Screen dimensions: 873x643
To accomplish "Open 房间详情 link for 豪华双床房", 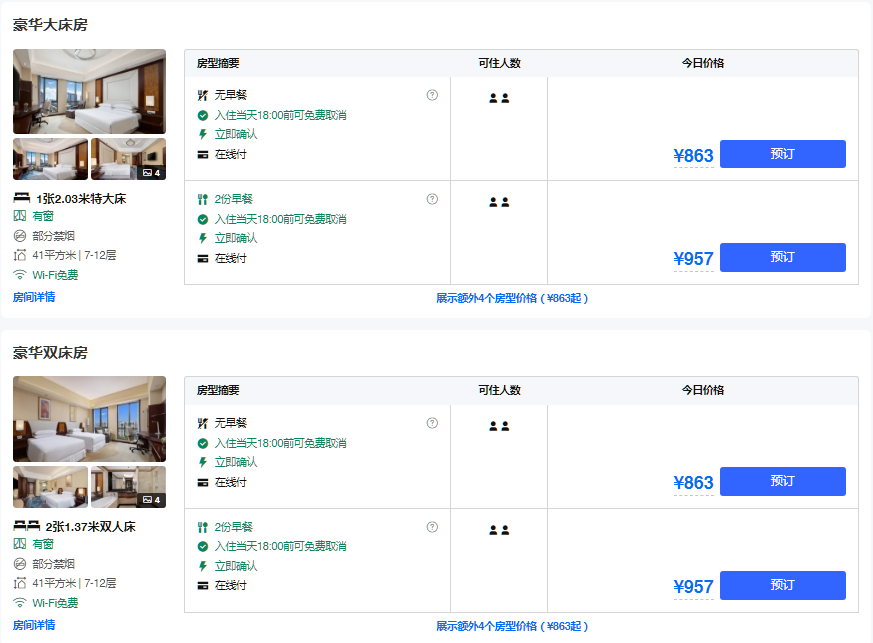I will coord(34,625).
